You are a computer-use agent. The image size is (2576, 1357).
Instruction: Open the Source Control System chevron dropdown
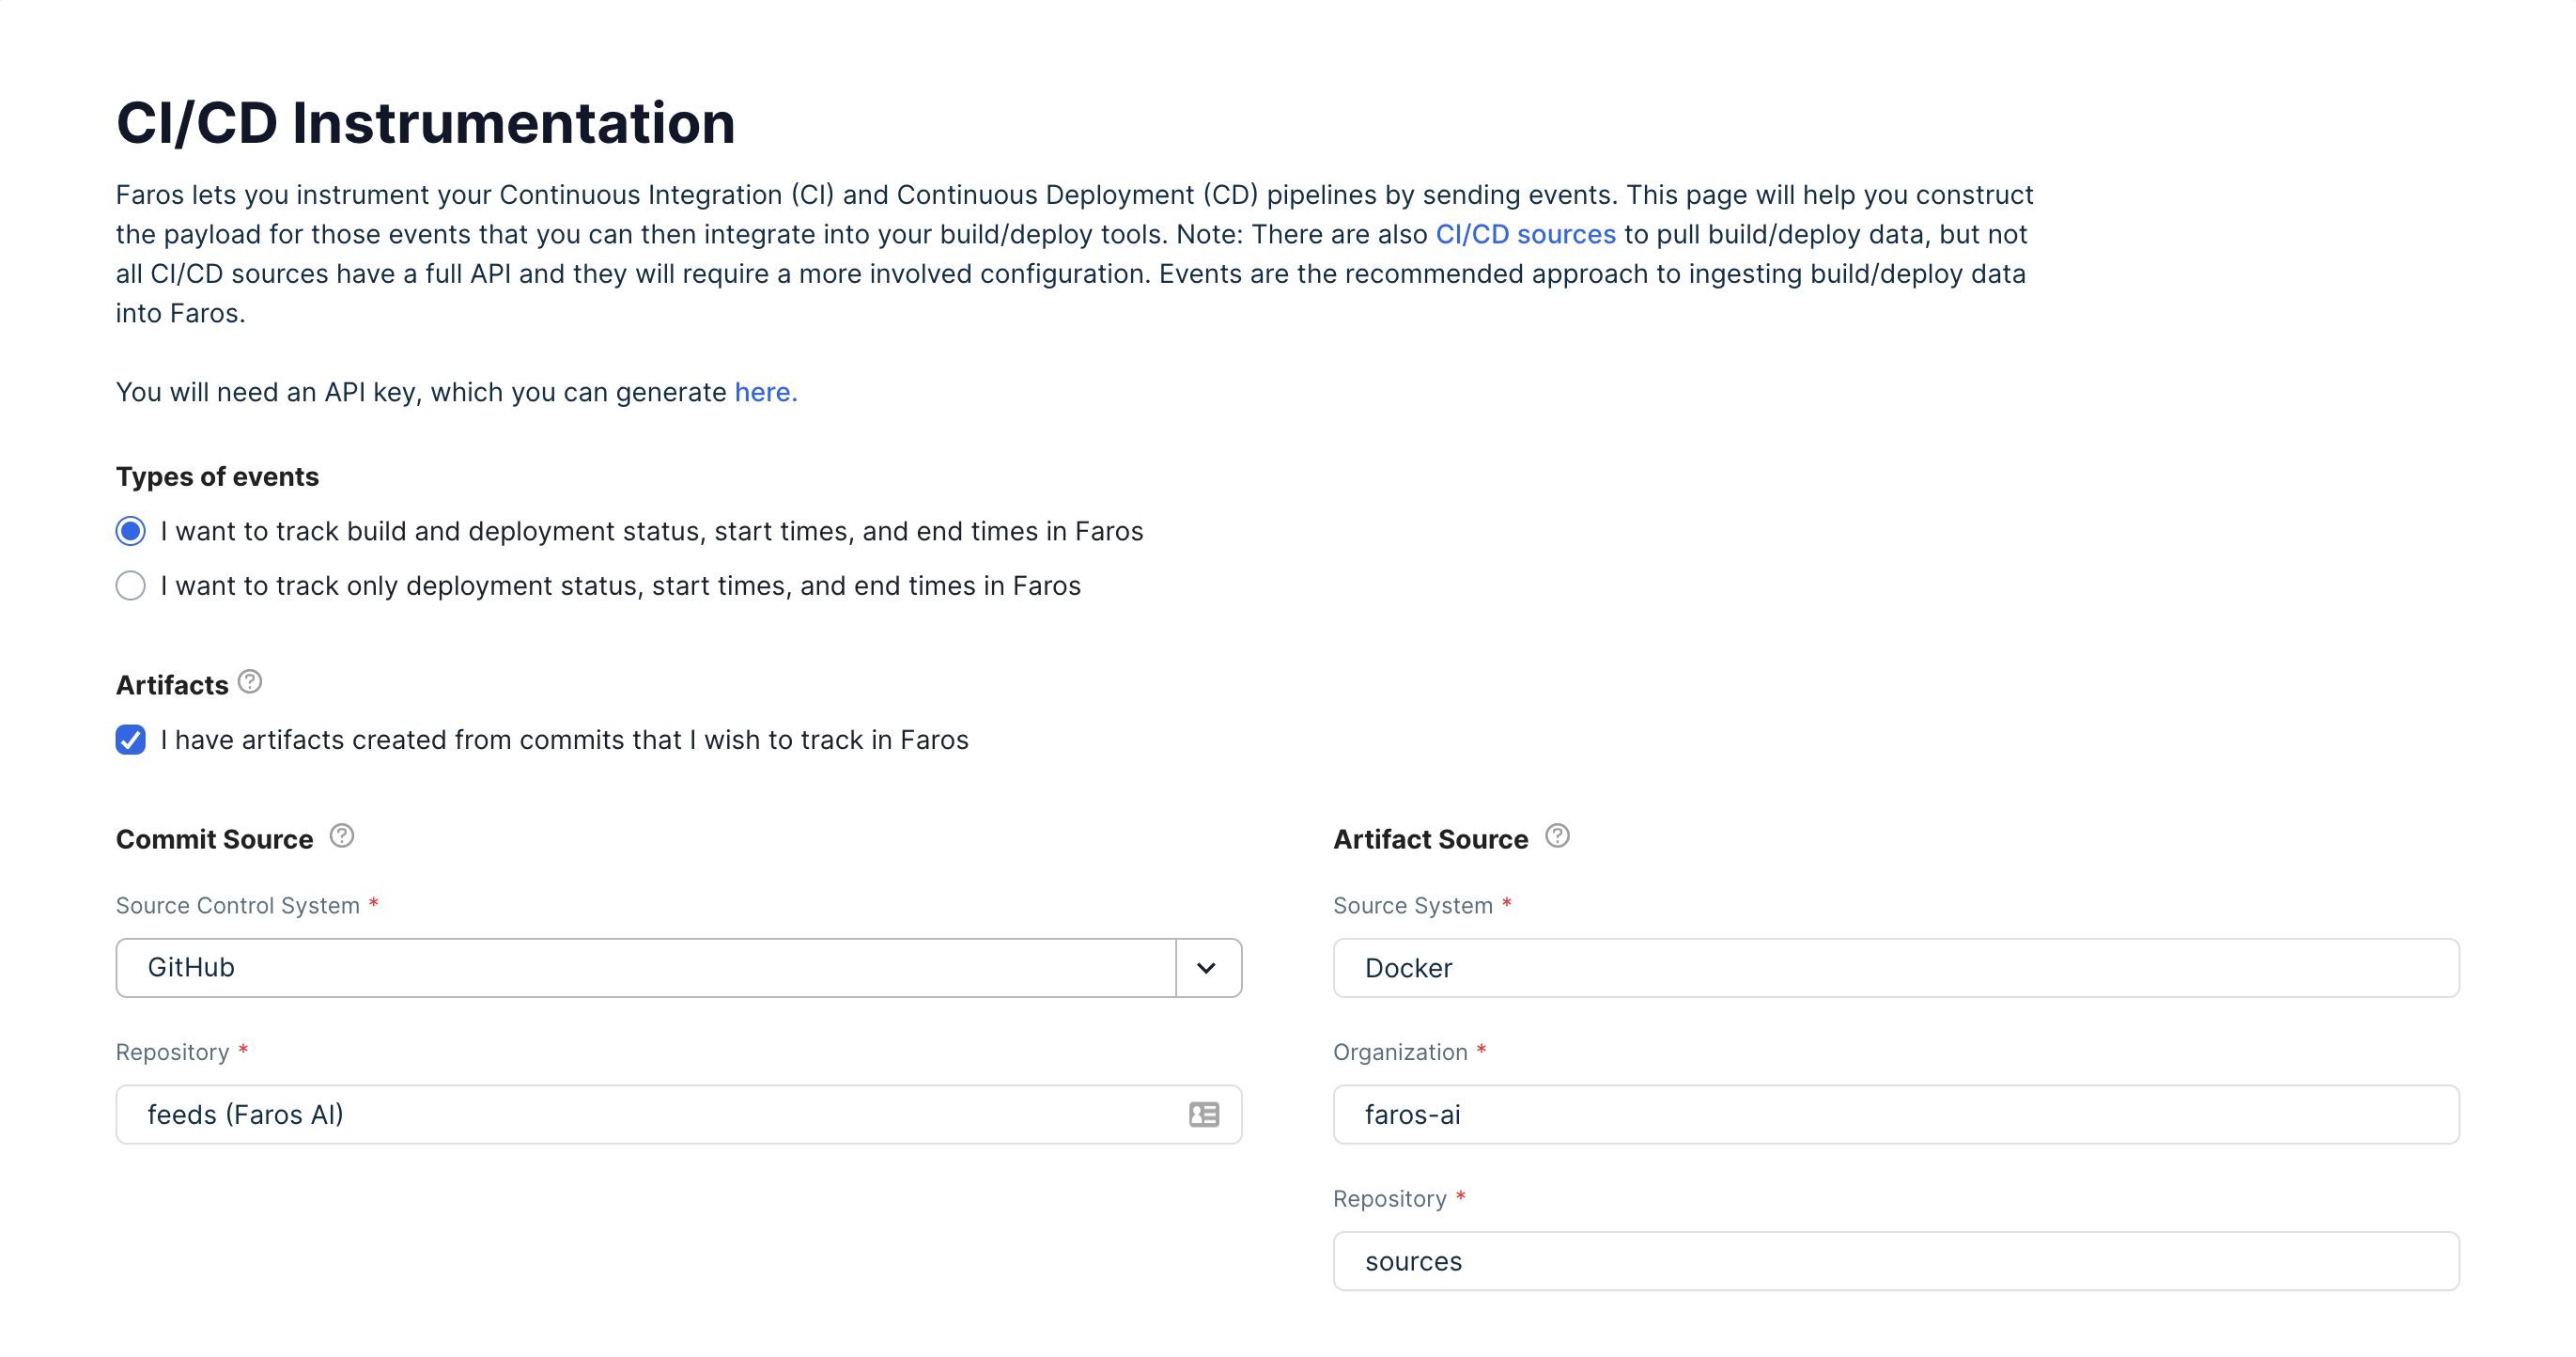[x=1206, y=968]
